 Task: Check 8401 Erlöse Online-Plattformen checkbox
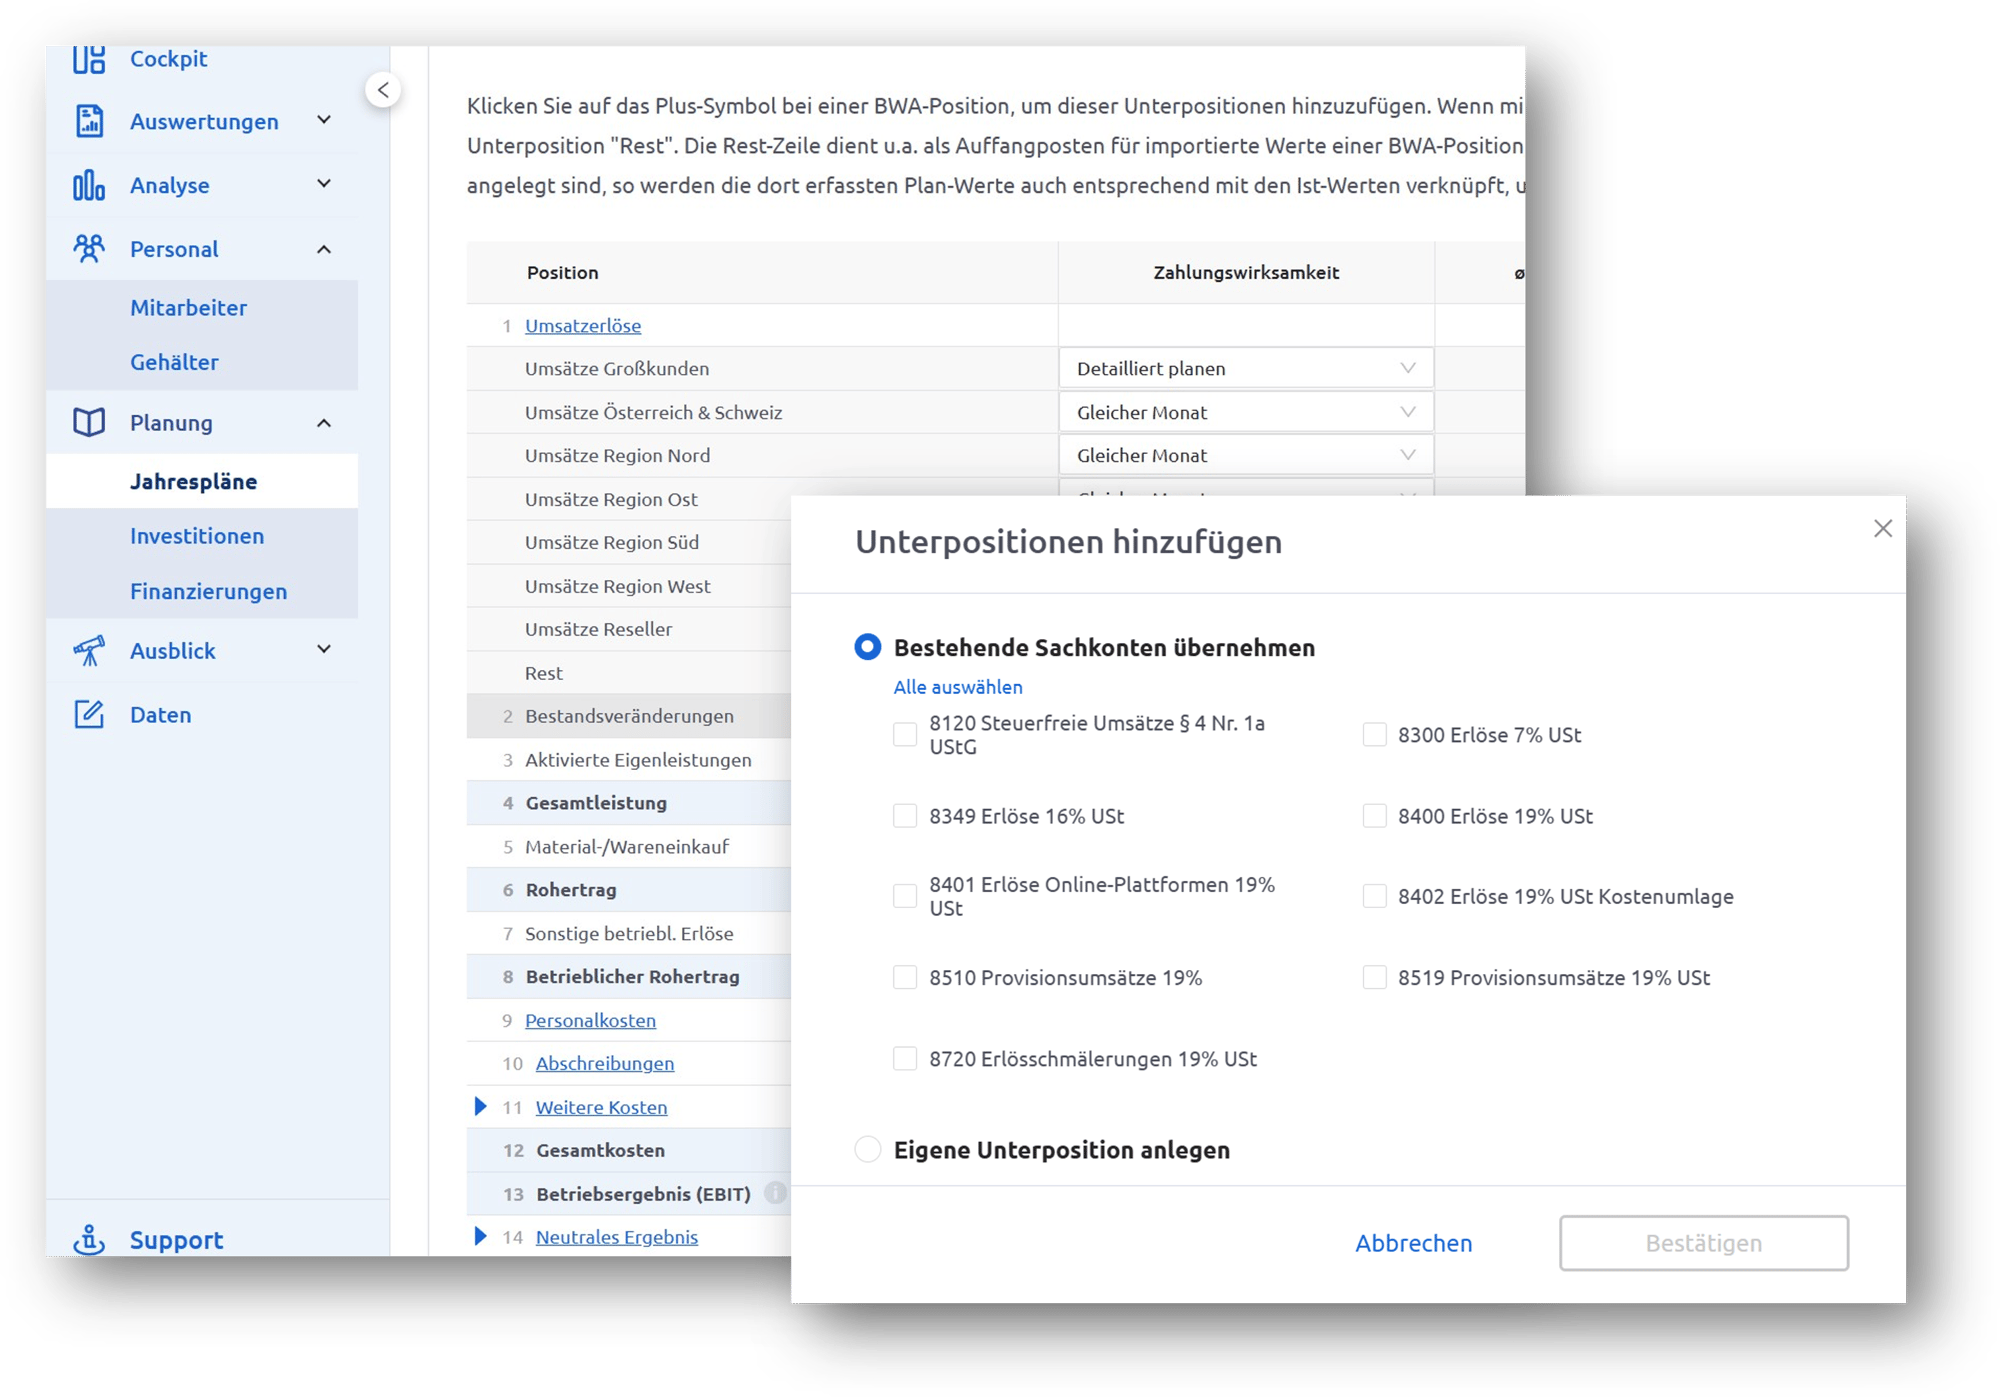point(905,896)
